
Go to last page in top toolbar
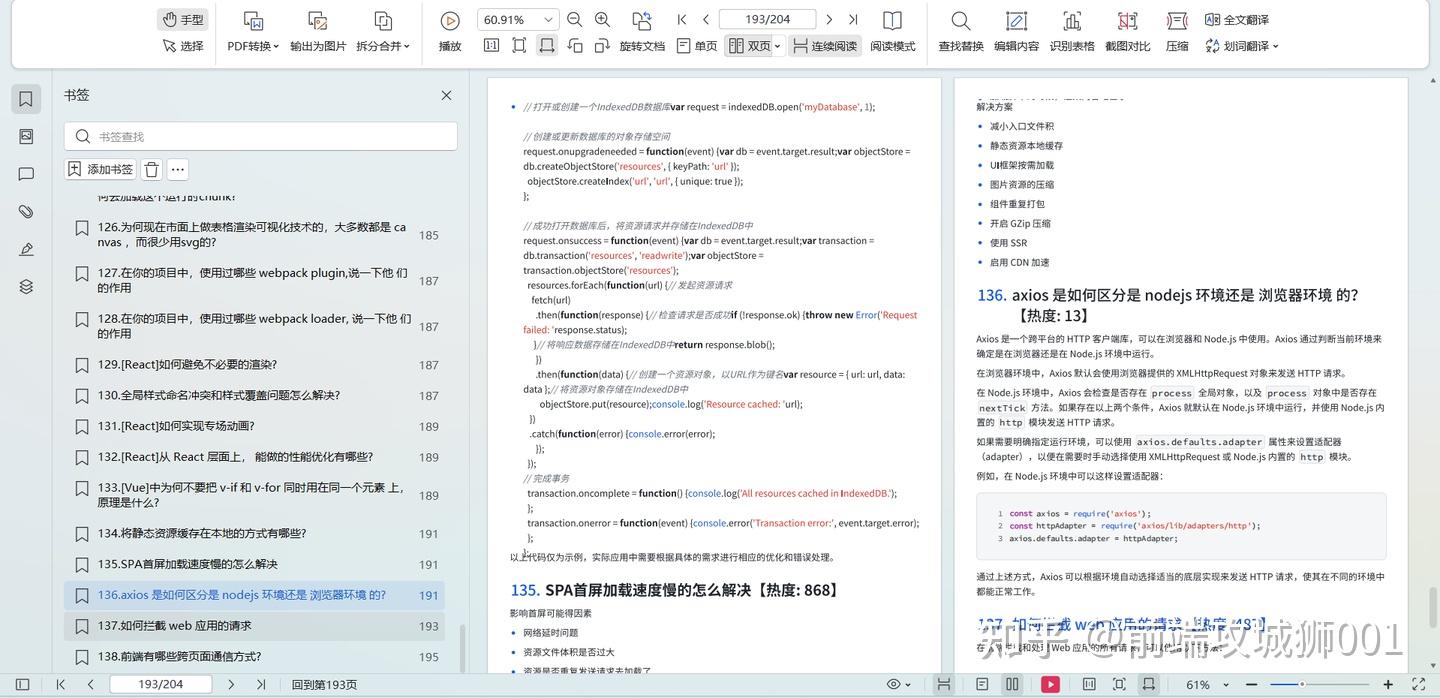pos(853,20)
